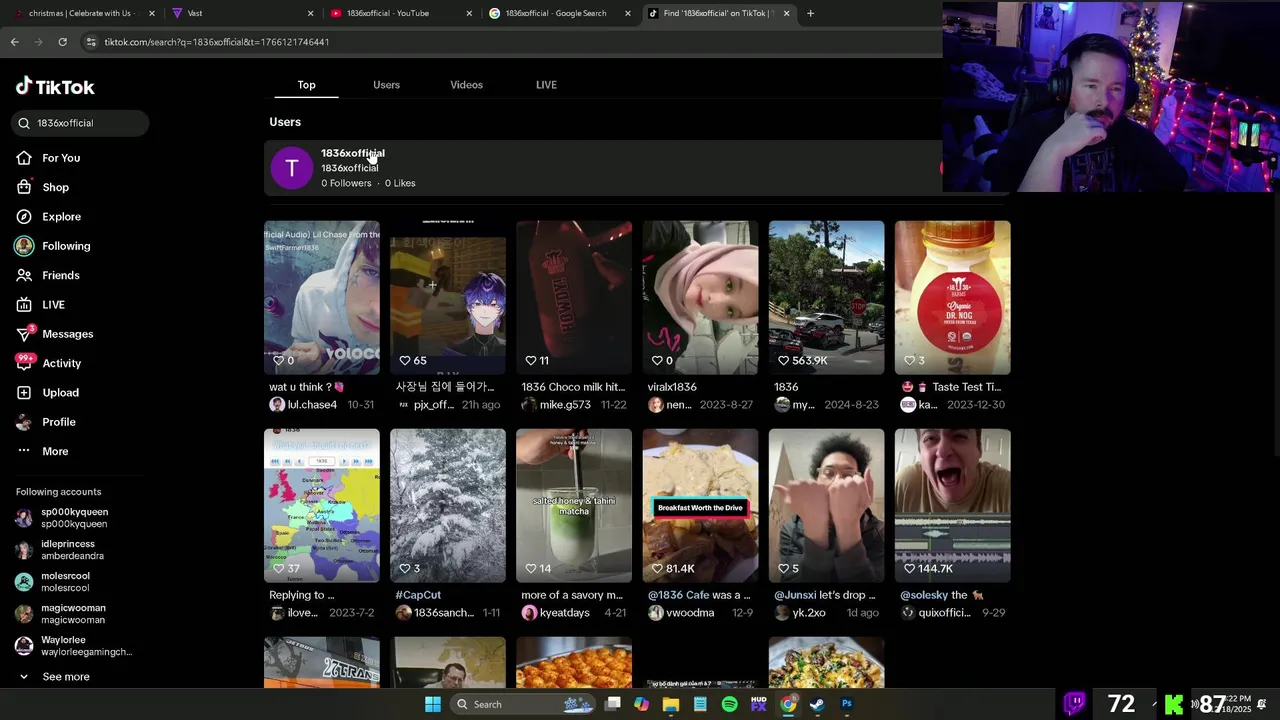
Task: Open the viralx1836 video thumbnail
Action: (x=700, y=297)
